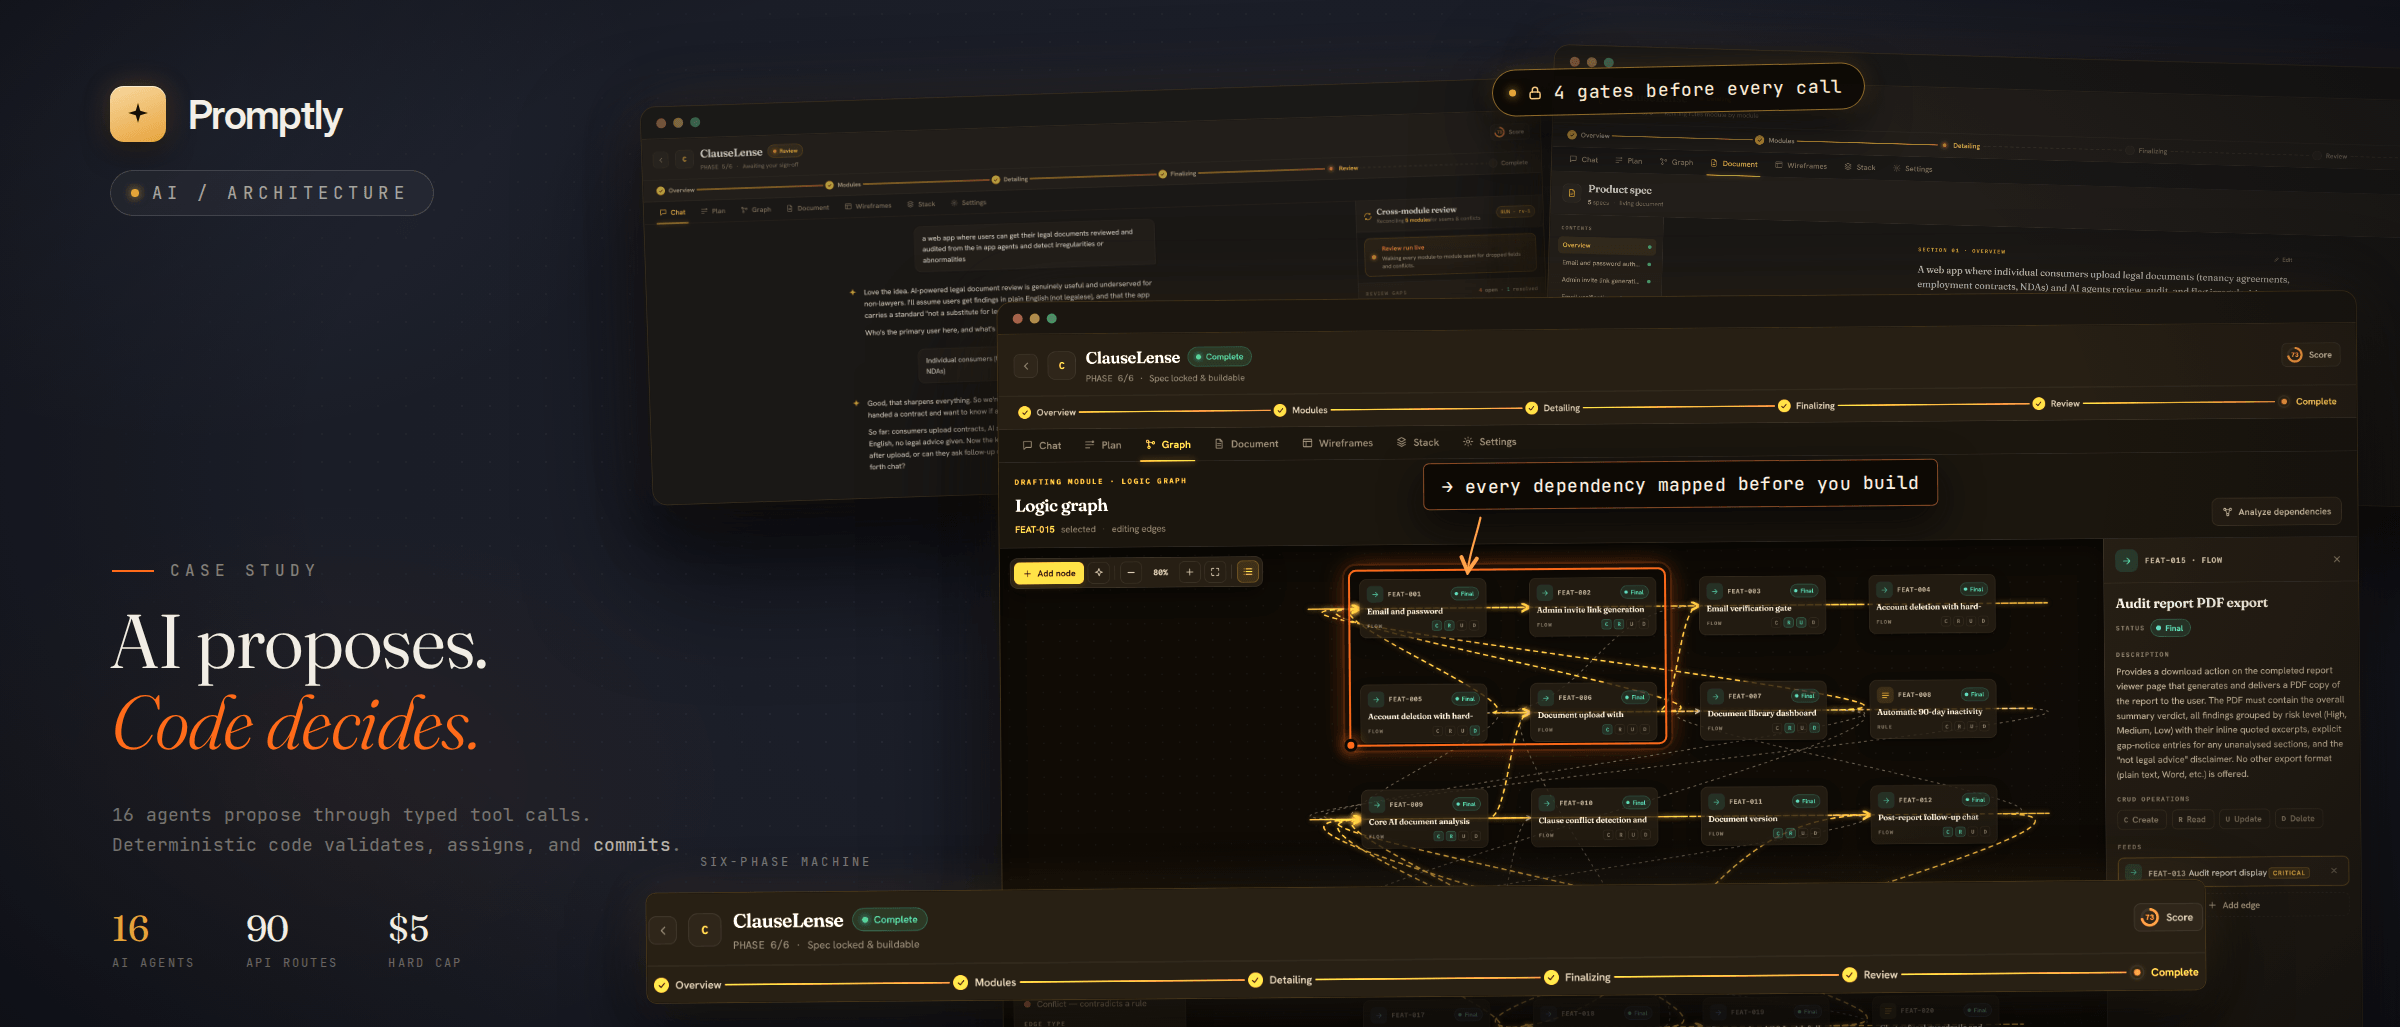The image size is (2400, 1027).
Task: Select Overview in Product spec contents list
Action: [1607, 245]
